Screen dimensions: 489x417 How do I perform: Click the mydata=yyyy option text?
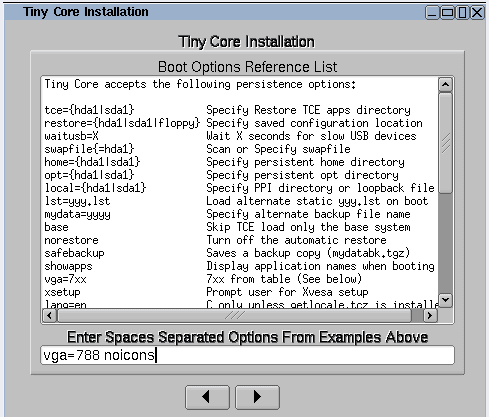(x=77, y=214)
